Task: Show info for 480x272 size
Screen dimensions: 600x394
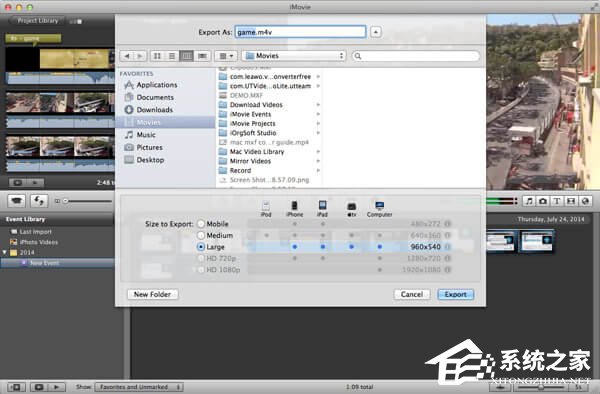Action: (448, 224)
